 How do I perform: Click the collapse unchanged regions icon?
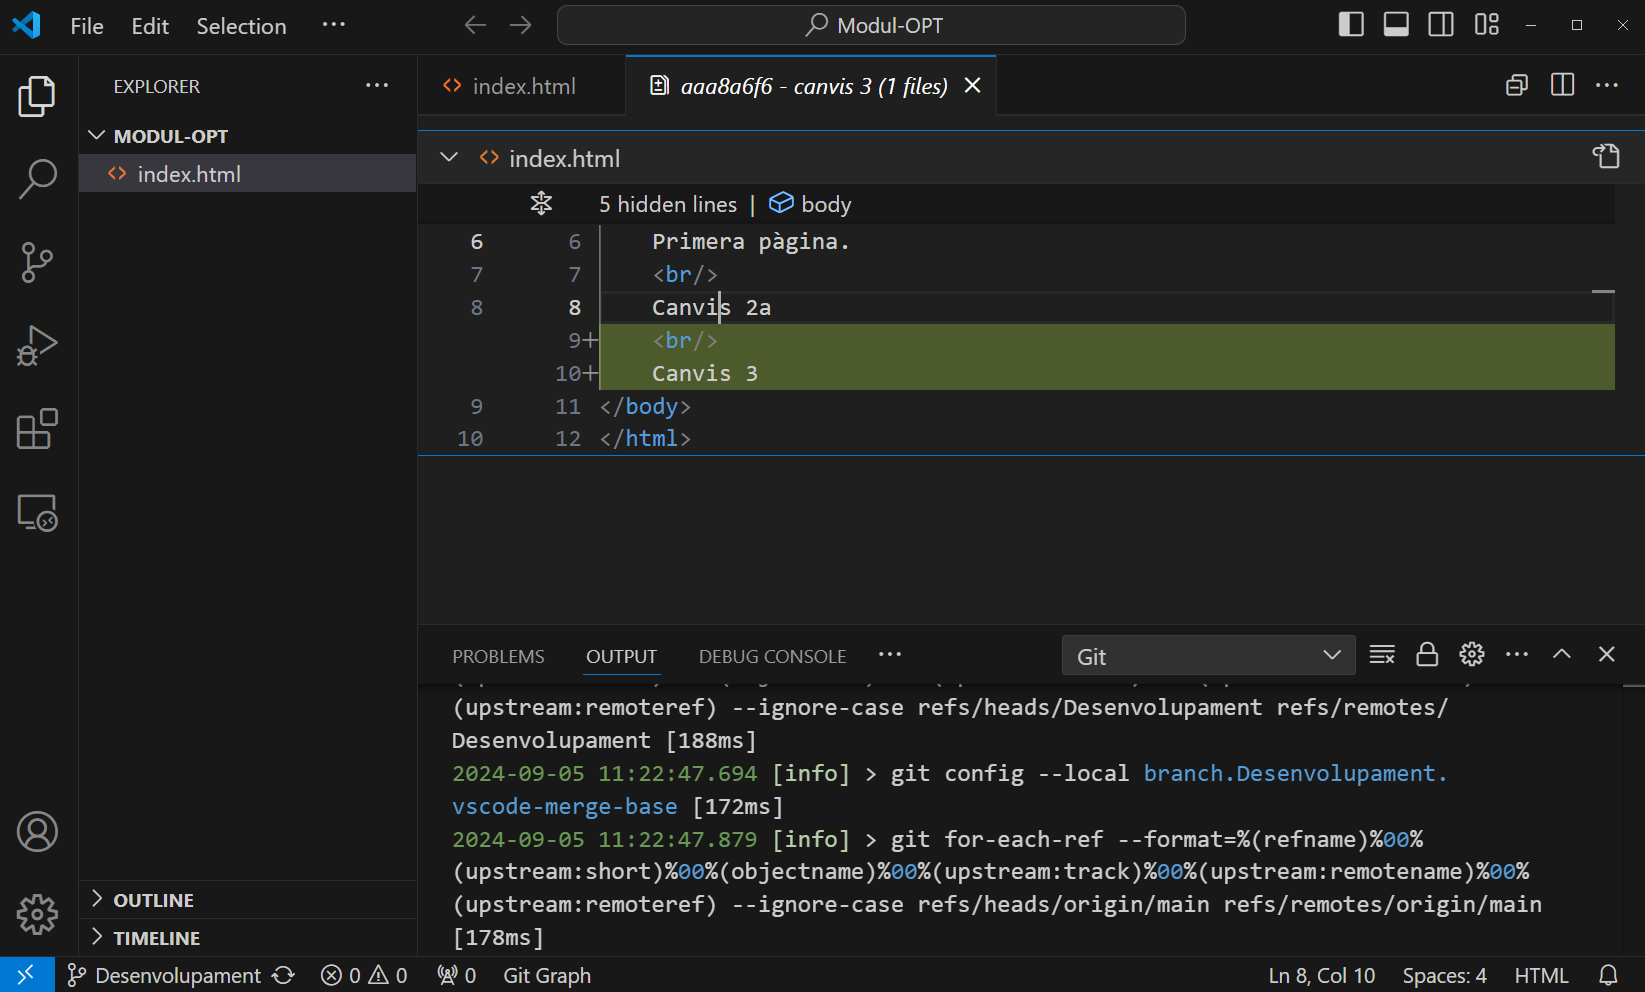tap(541, 203)
